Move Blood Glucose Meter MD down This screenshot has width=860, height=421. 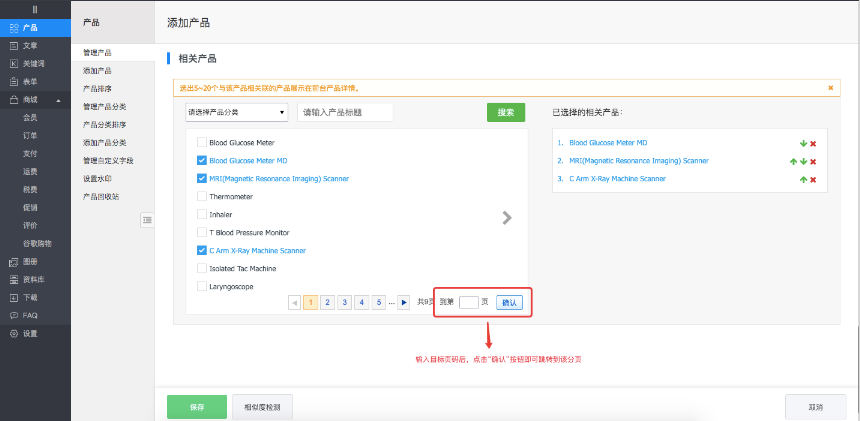803,143
